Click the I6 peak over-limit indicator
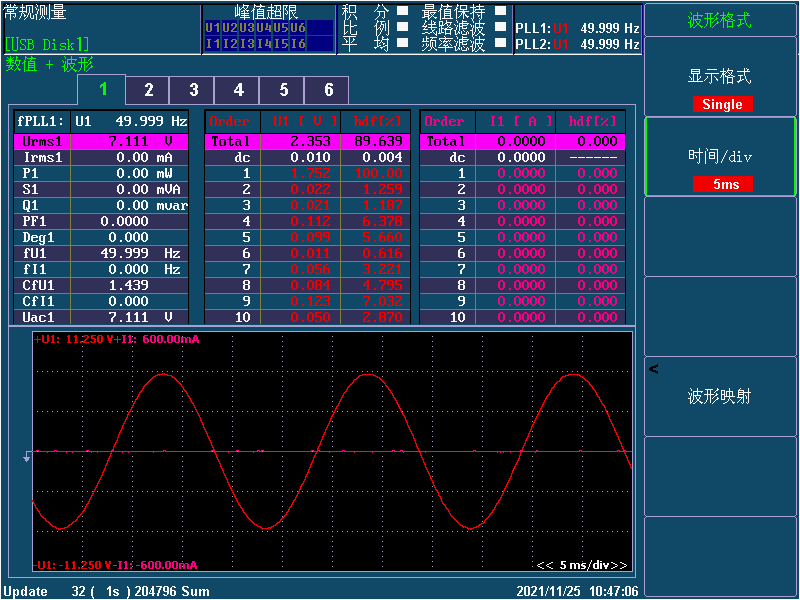This screenshot has width=800, height=600. (298, 43)
